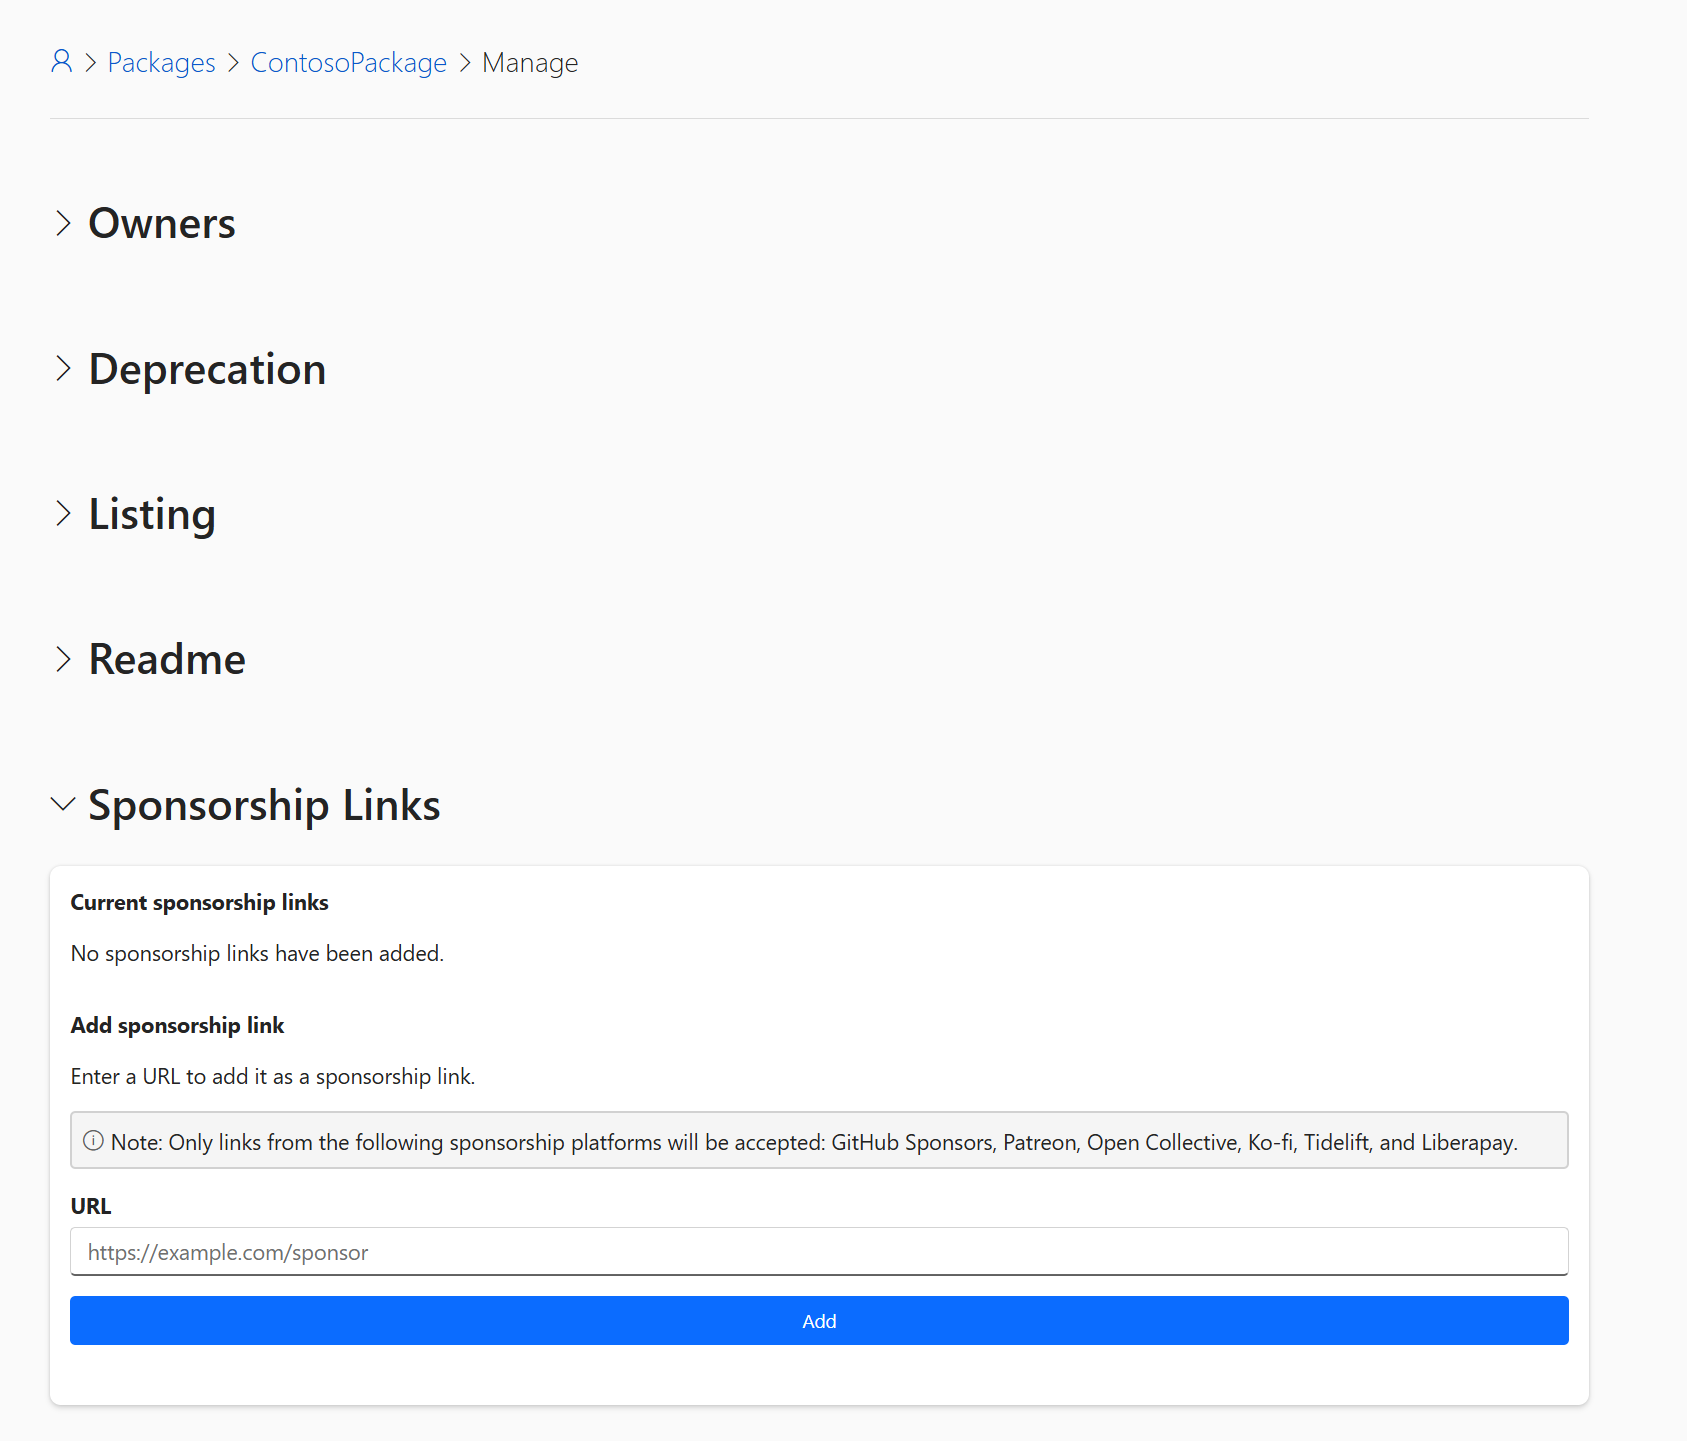This screenshot has height=1441, width=1687.
Task: Click the URL input field
Action: pos(818,1251)
